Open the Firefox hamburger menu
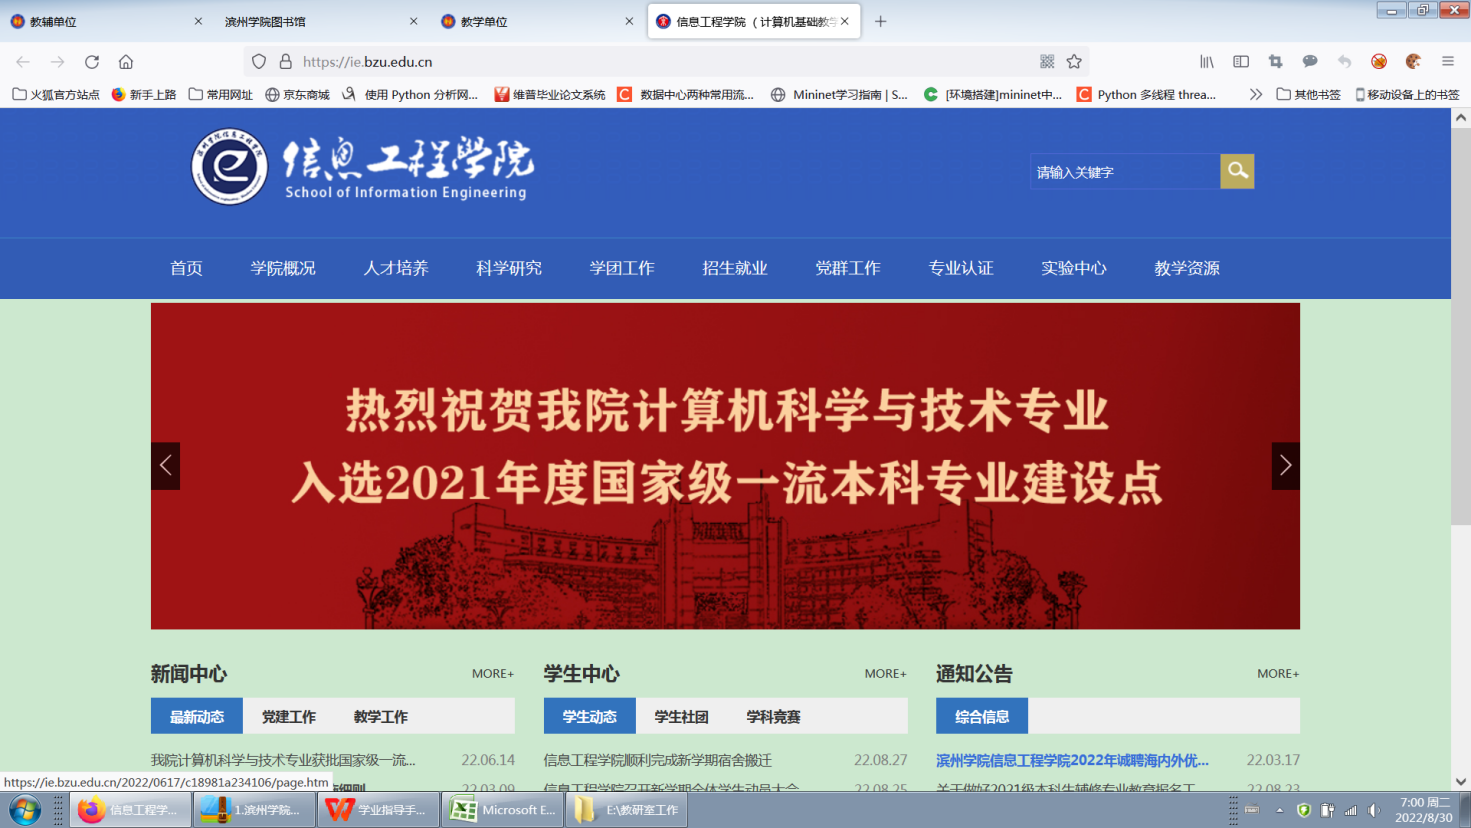1471x828 pixels. (x=1447, y=62)
